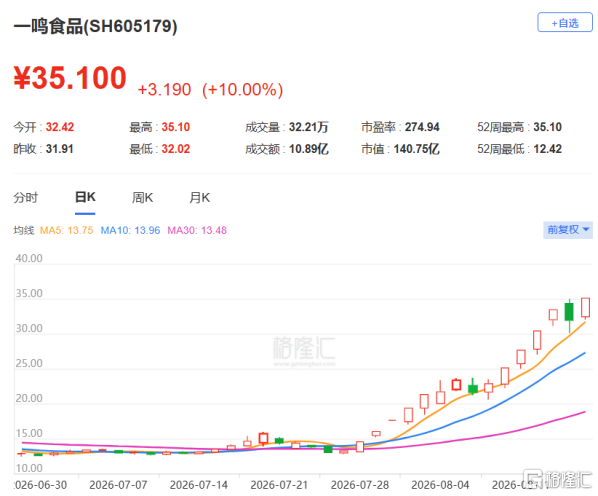The width and height of the screenshot is (598, 496).
Task: Click the 15.00 y-axis label
Action: click(29, 433)
